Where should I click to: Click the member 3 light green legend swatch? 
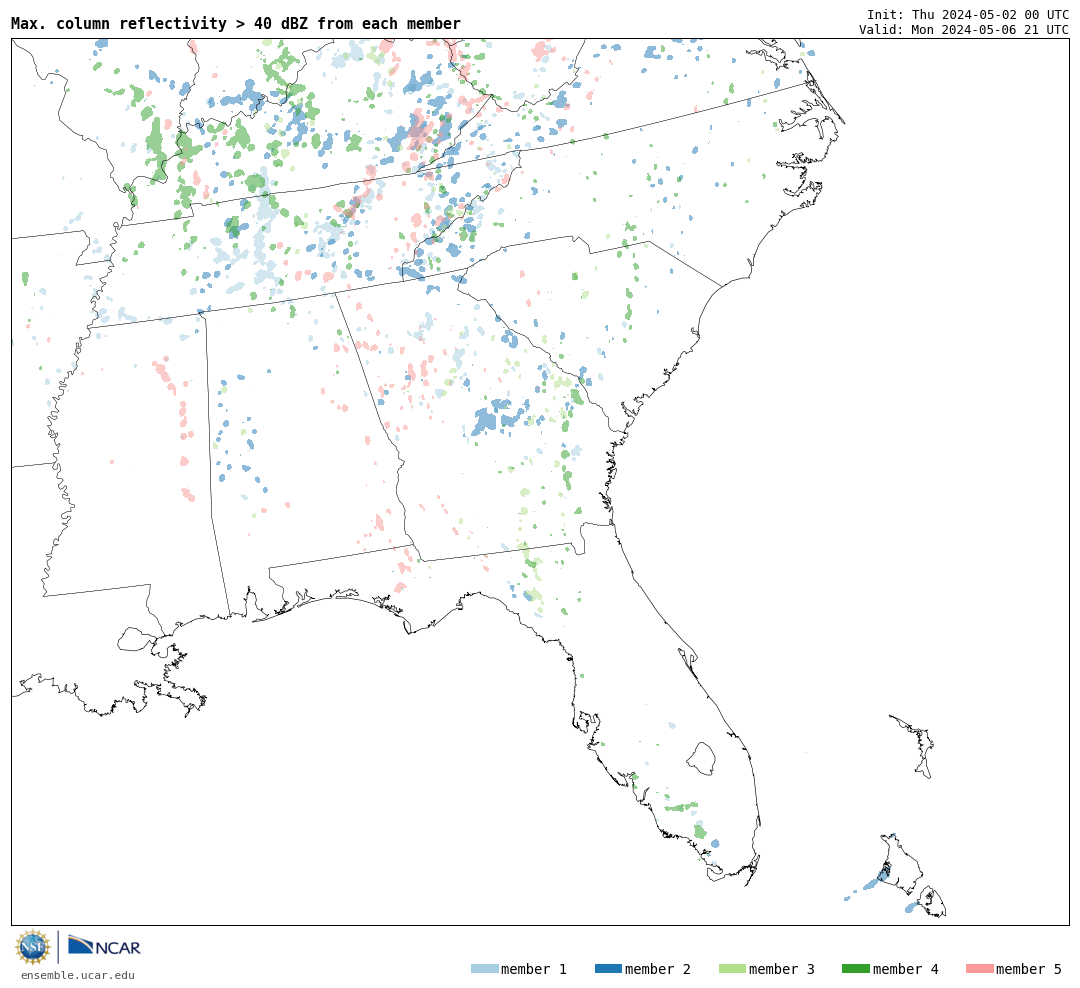pos(732,969)
